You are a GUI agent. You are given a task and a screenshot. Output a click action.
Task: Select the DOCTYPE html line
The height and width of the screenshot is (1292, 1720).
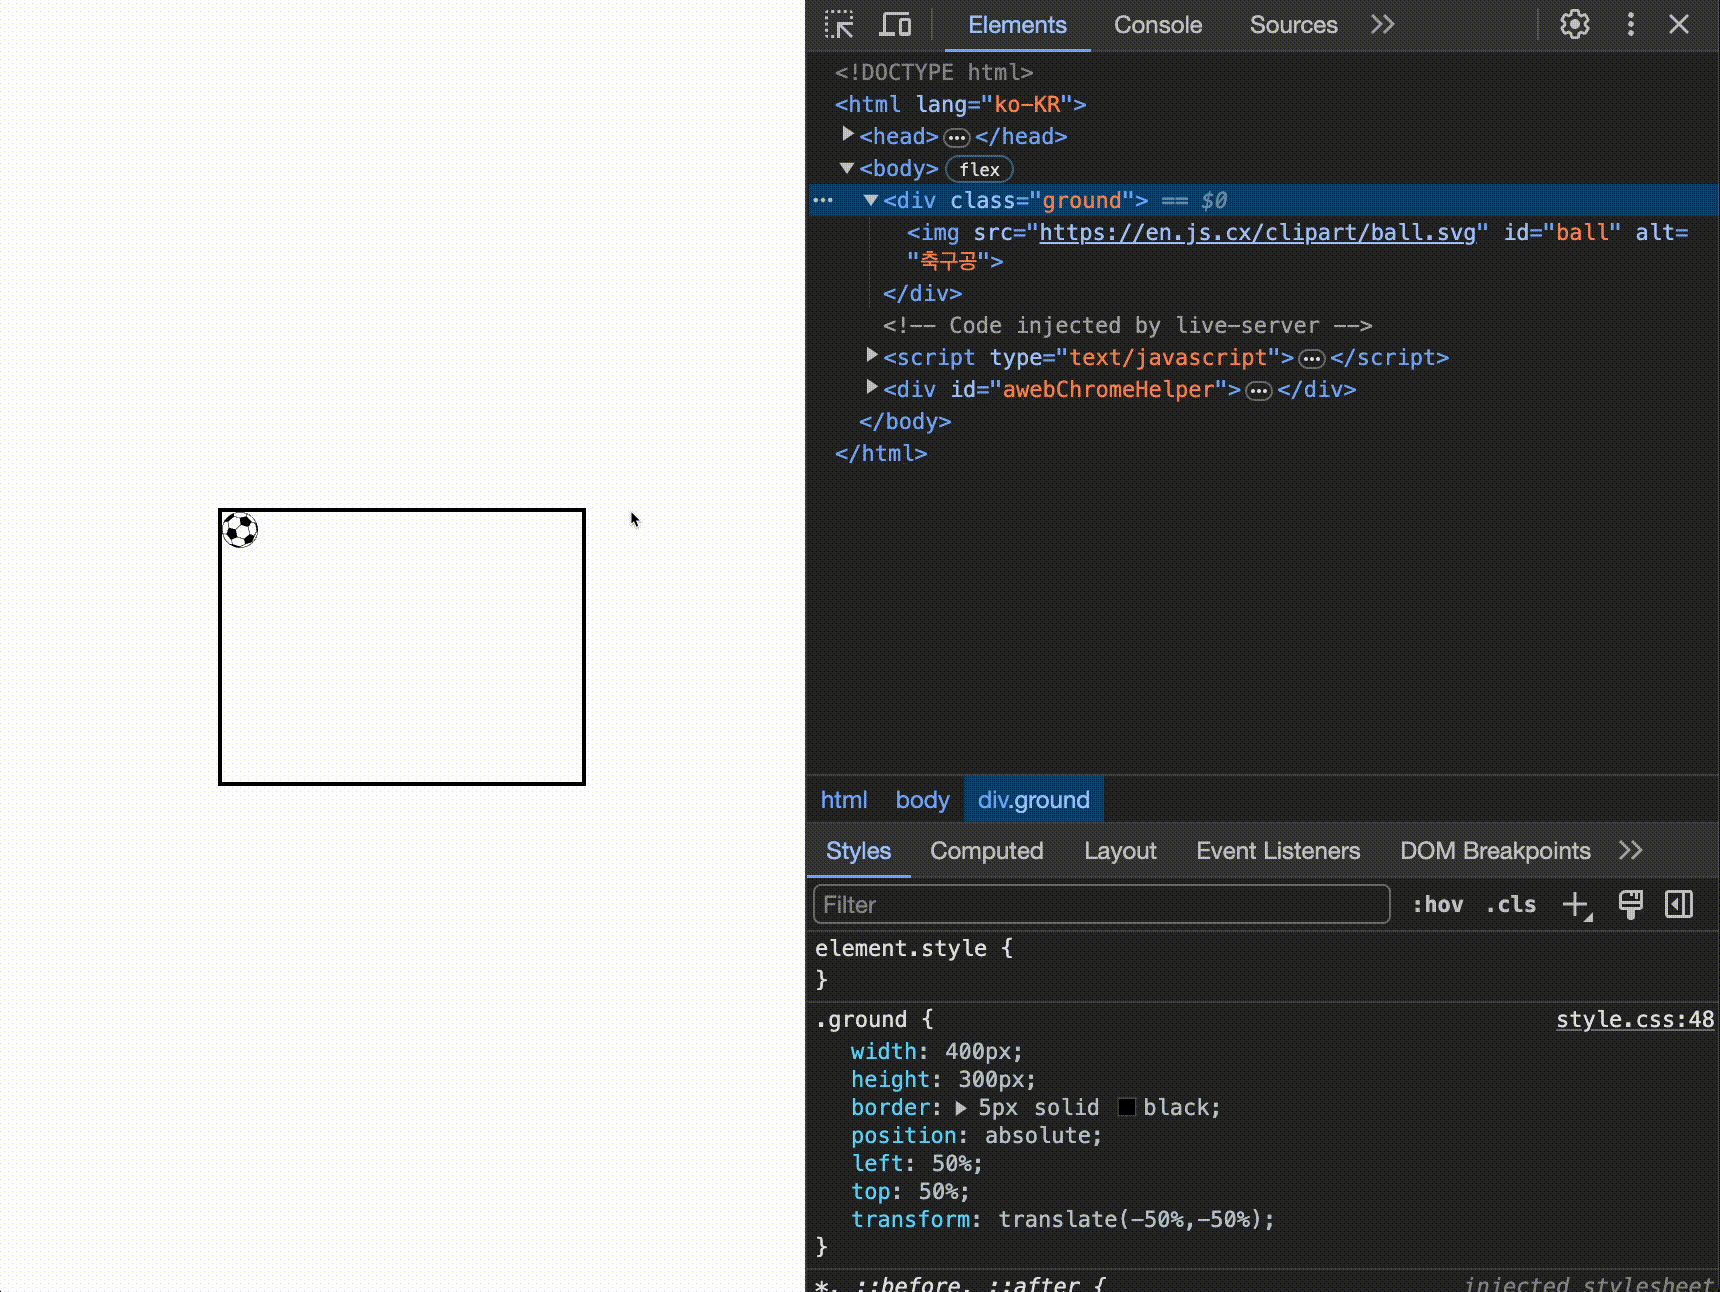tap(934, 72)
